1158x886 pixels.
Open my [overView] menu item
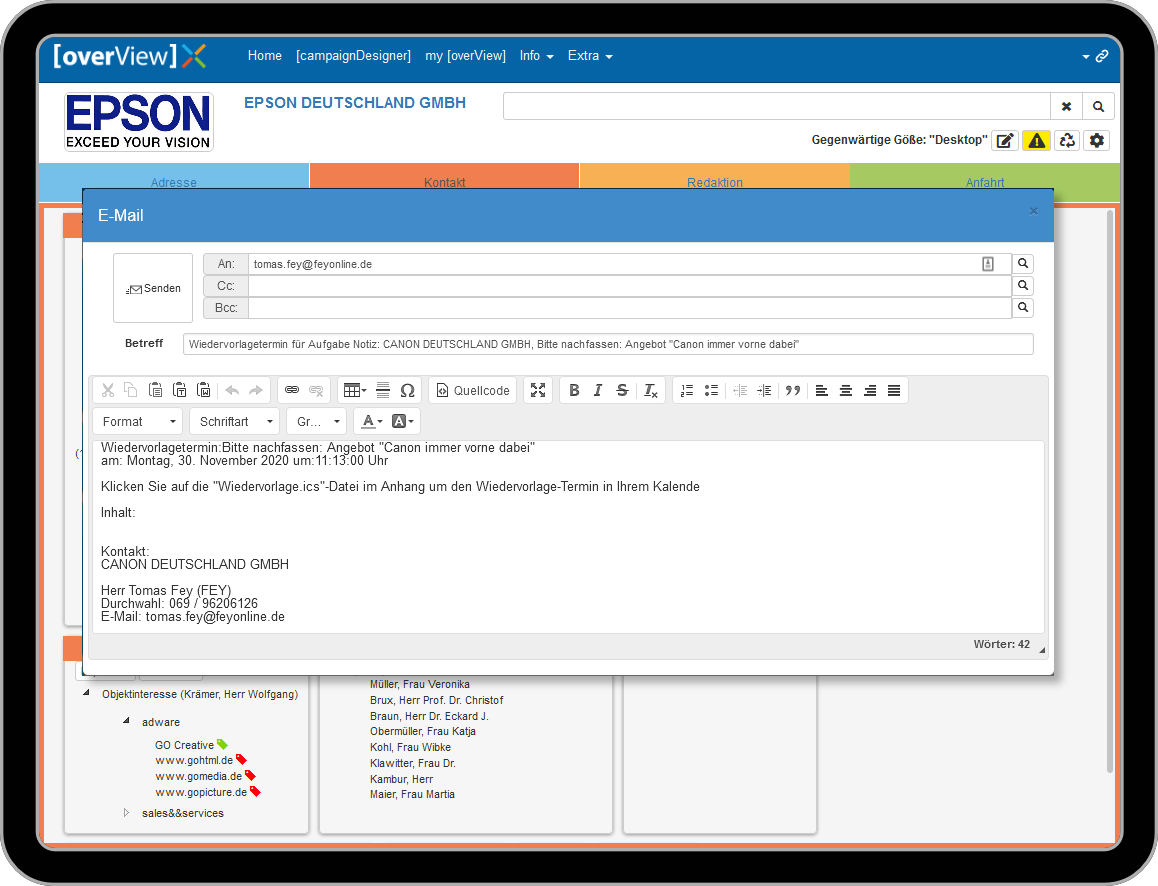click(465, 55)
